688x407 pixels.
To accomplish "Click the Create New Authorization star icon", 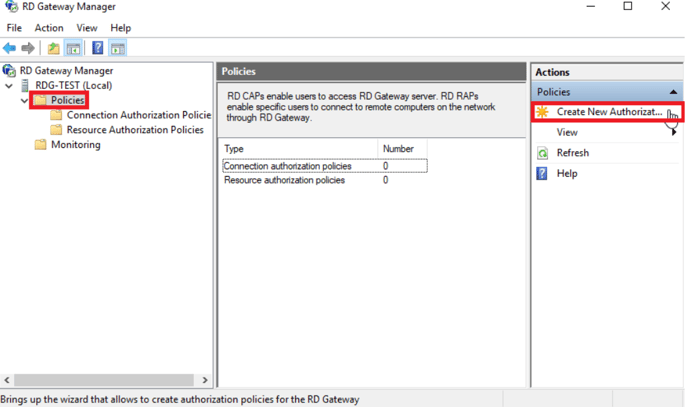I will [x=542, y=112].
